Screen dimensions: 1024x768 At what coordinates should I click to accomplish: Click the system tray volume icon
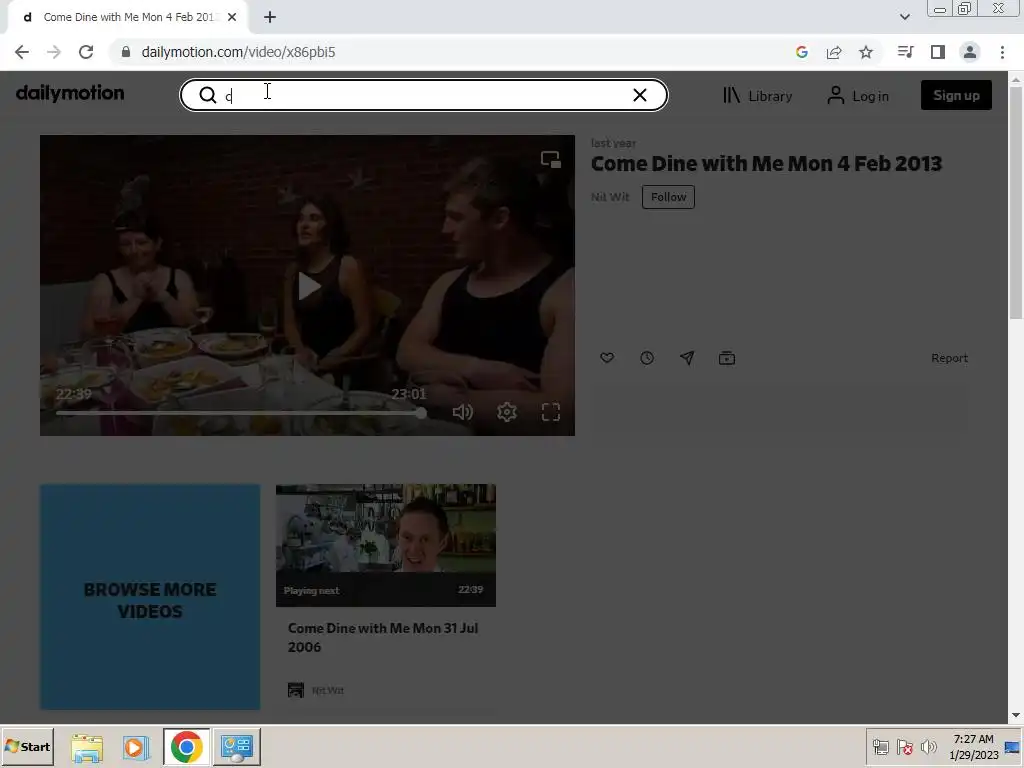click(x=928, y=746)
